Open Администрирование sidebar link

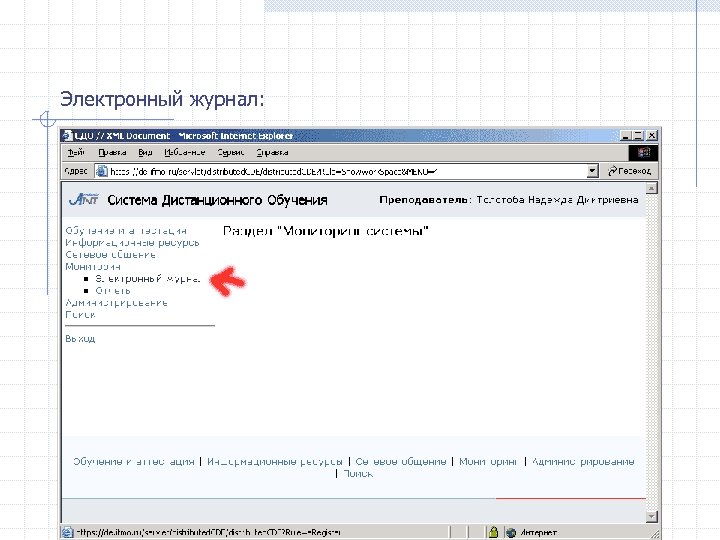[116, 303]
